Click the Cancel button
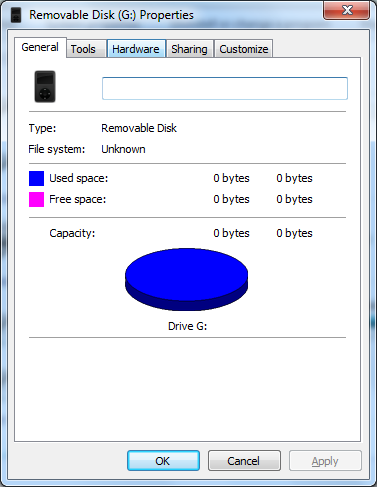The width and height of the screenshot is (378, 489). point(244,461)
